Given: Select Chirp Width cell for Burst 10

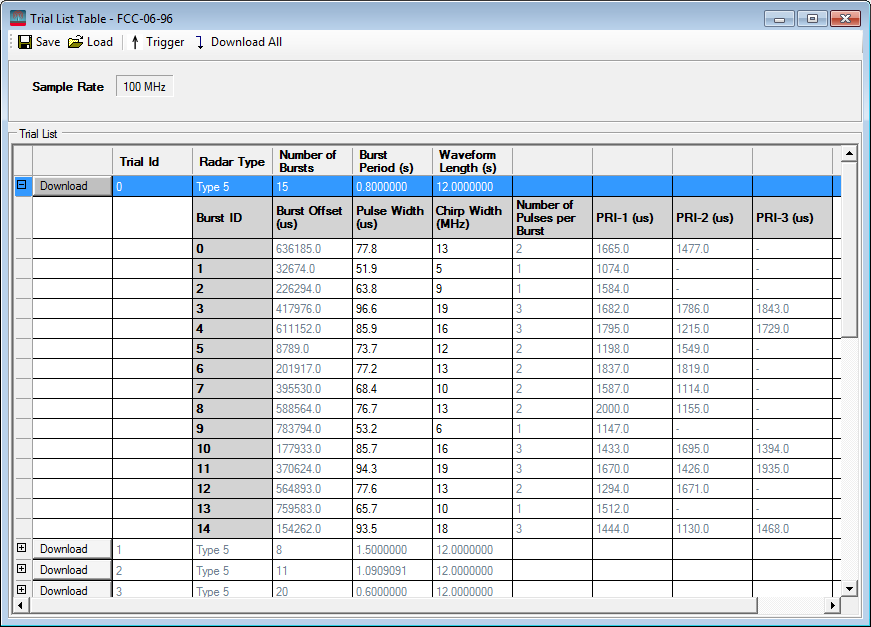Looking at the screenshot, I should pos(472,449).
